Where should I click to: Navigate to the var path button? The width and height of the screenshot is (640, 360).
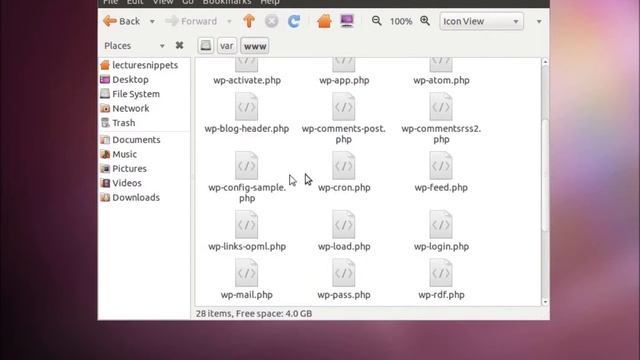pos(227,46)
